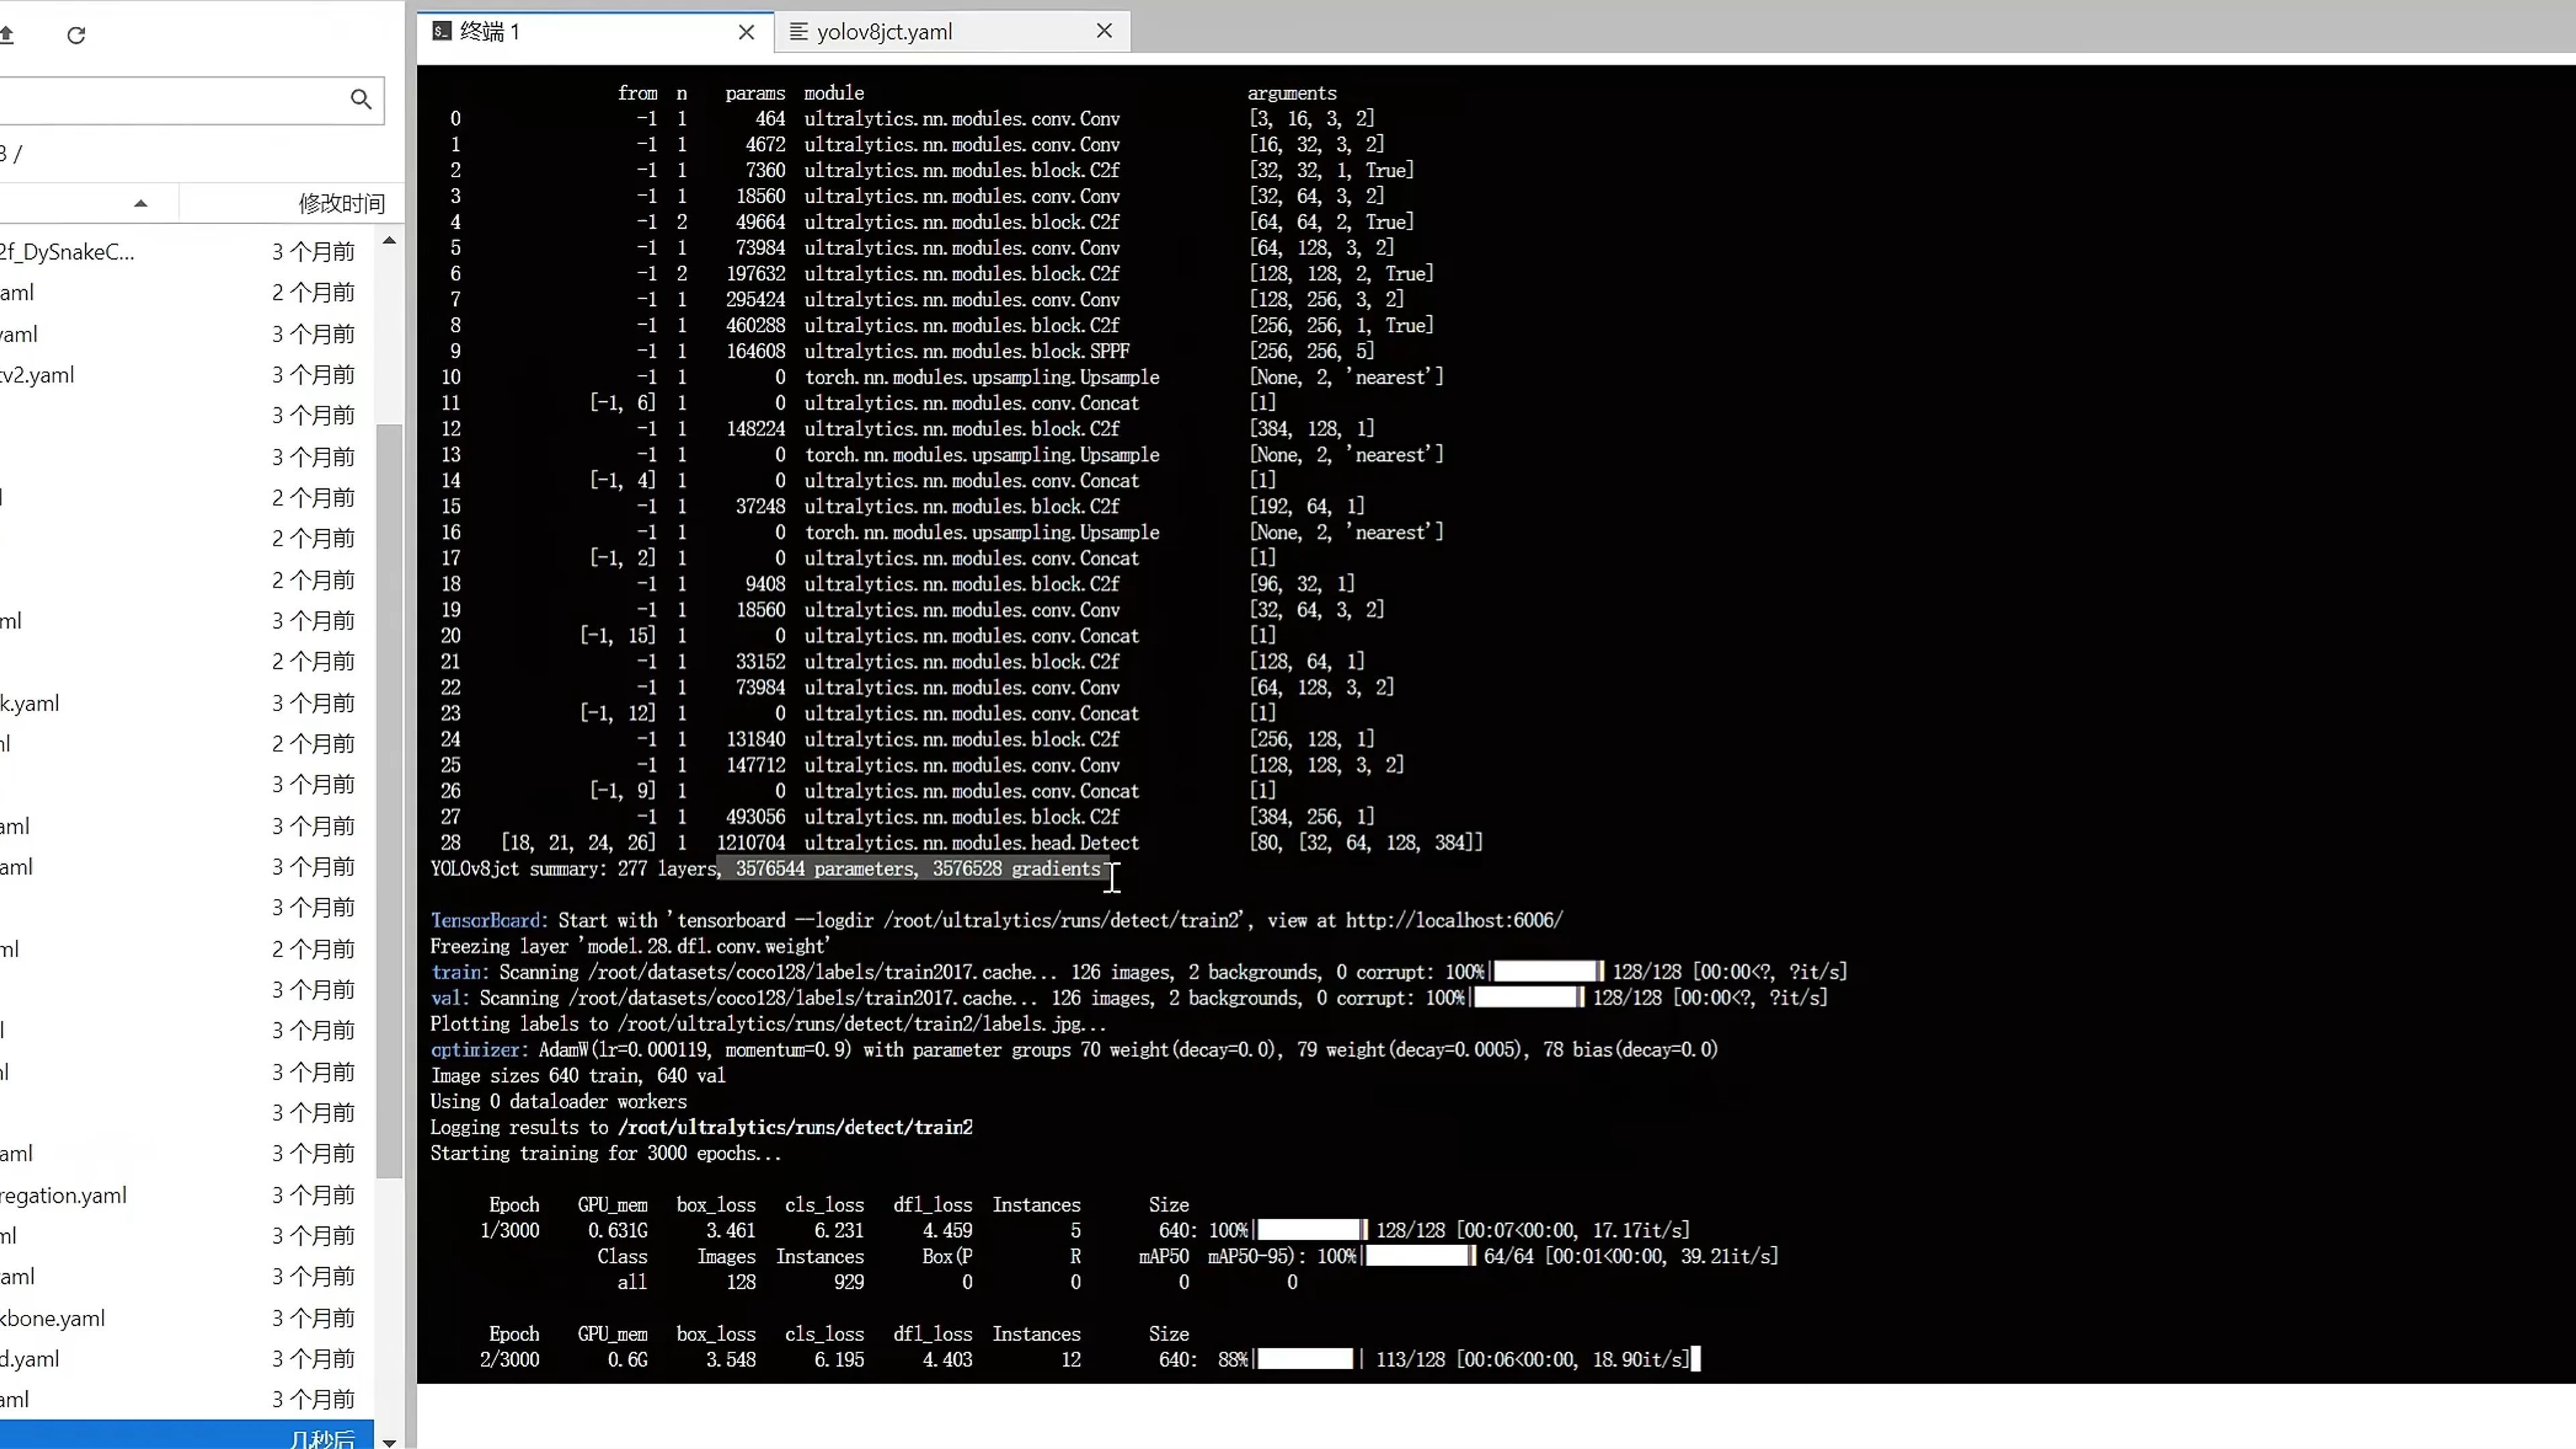The width and height of the screenshot is (2576, 1449).
Task: Click the tensorboard localhost:6006 URL
Action: click(1454, 920)
